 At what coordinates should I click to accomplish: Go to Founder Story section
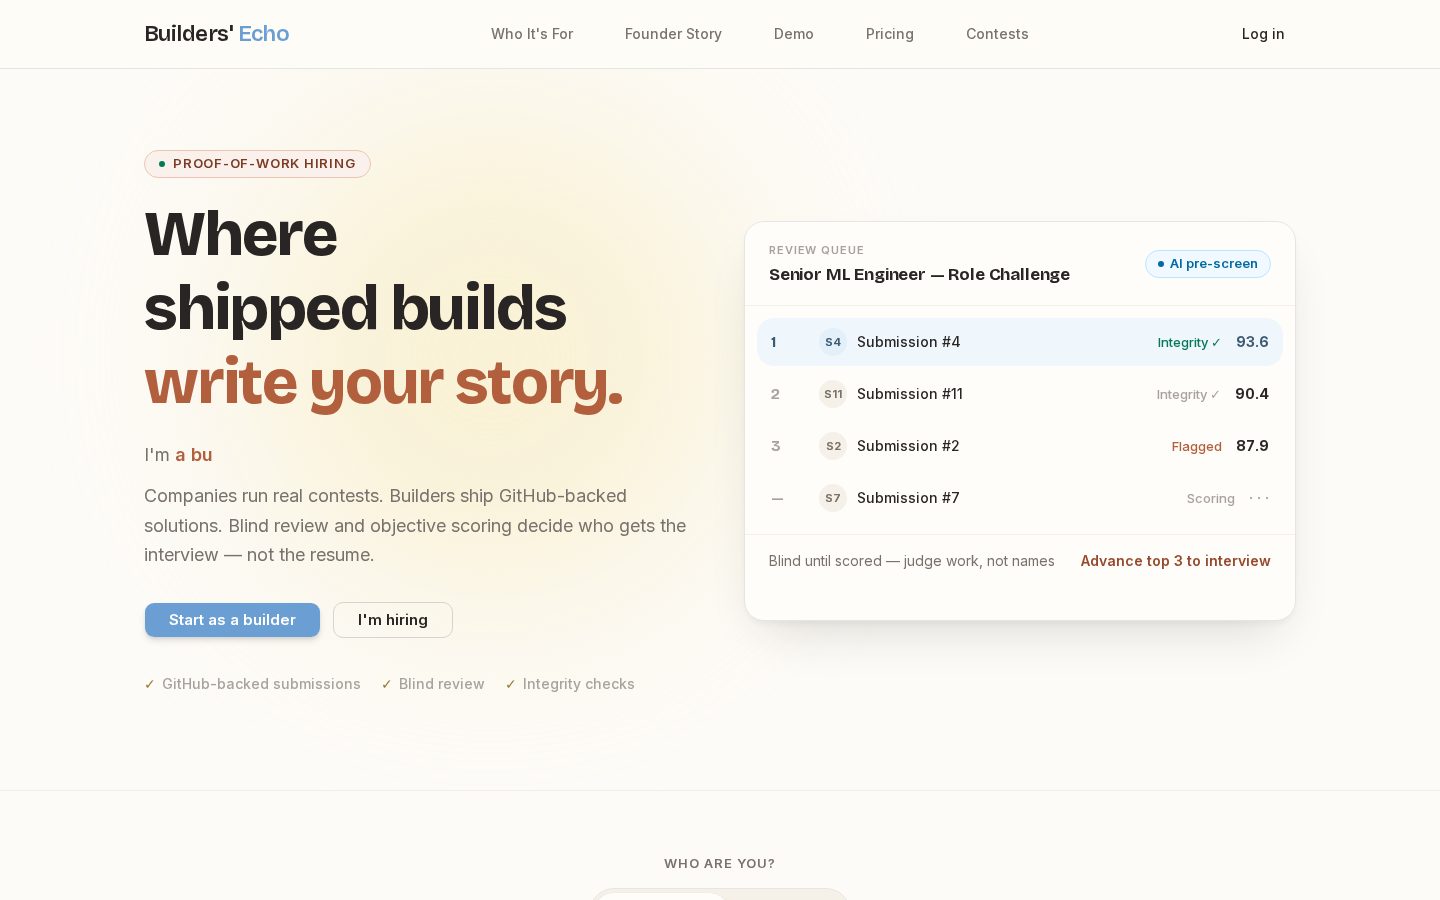pos(673,34)
